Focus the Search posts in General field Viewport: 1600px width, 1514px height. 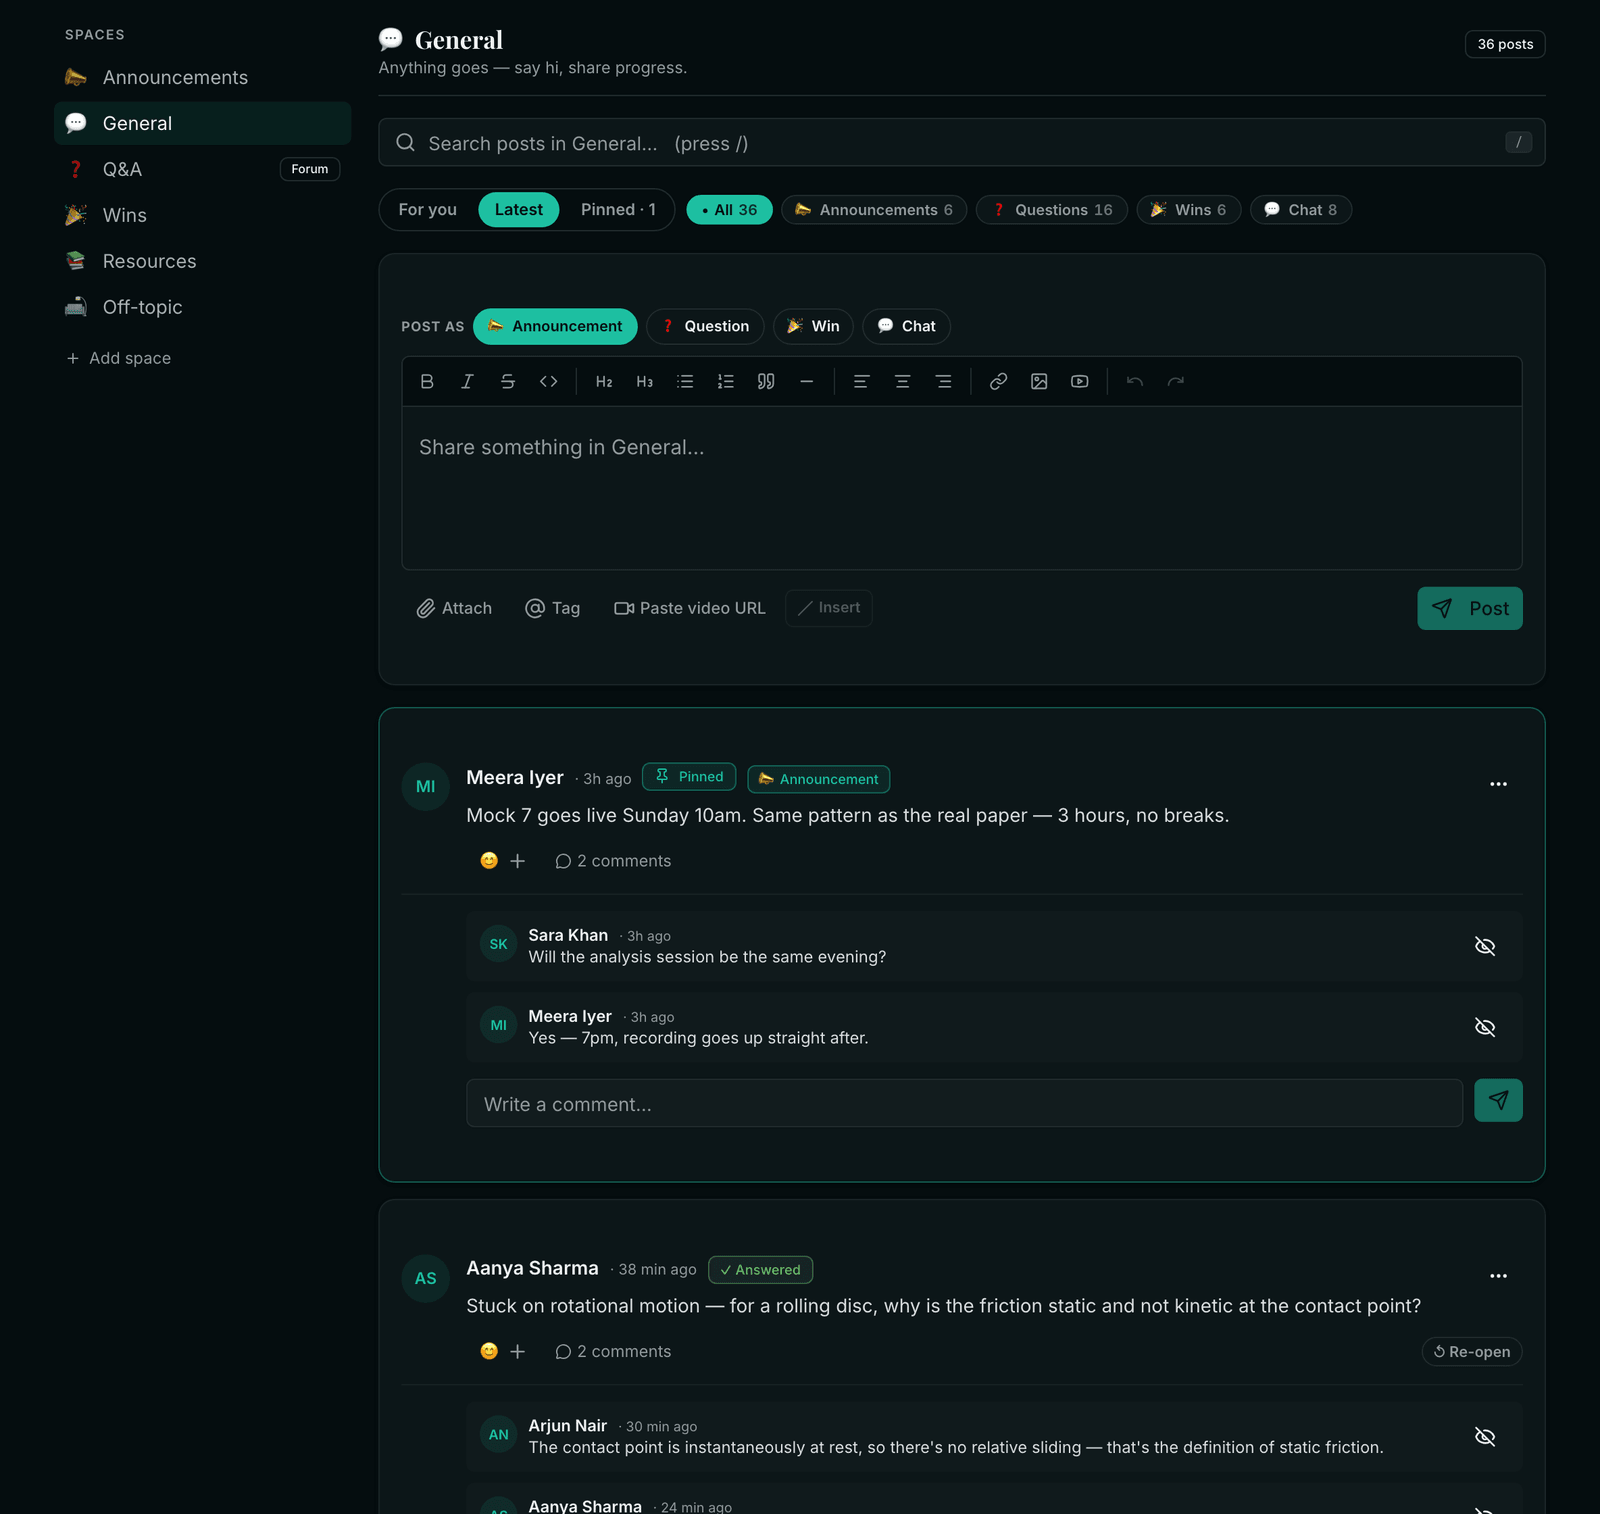[962, 143]
